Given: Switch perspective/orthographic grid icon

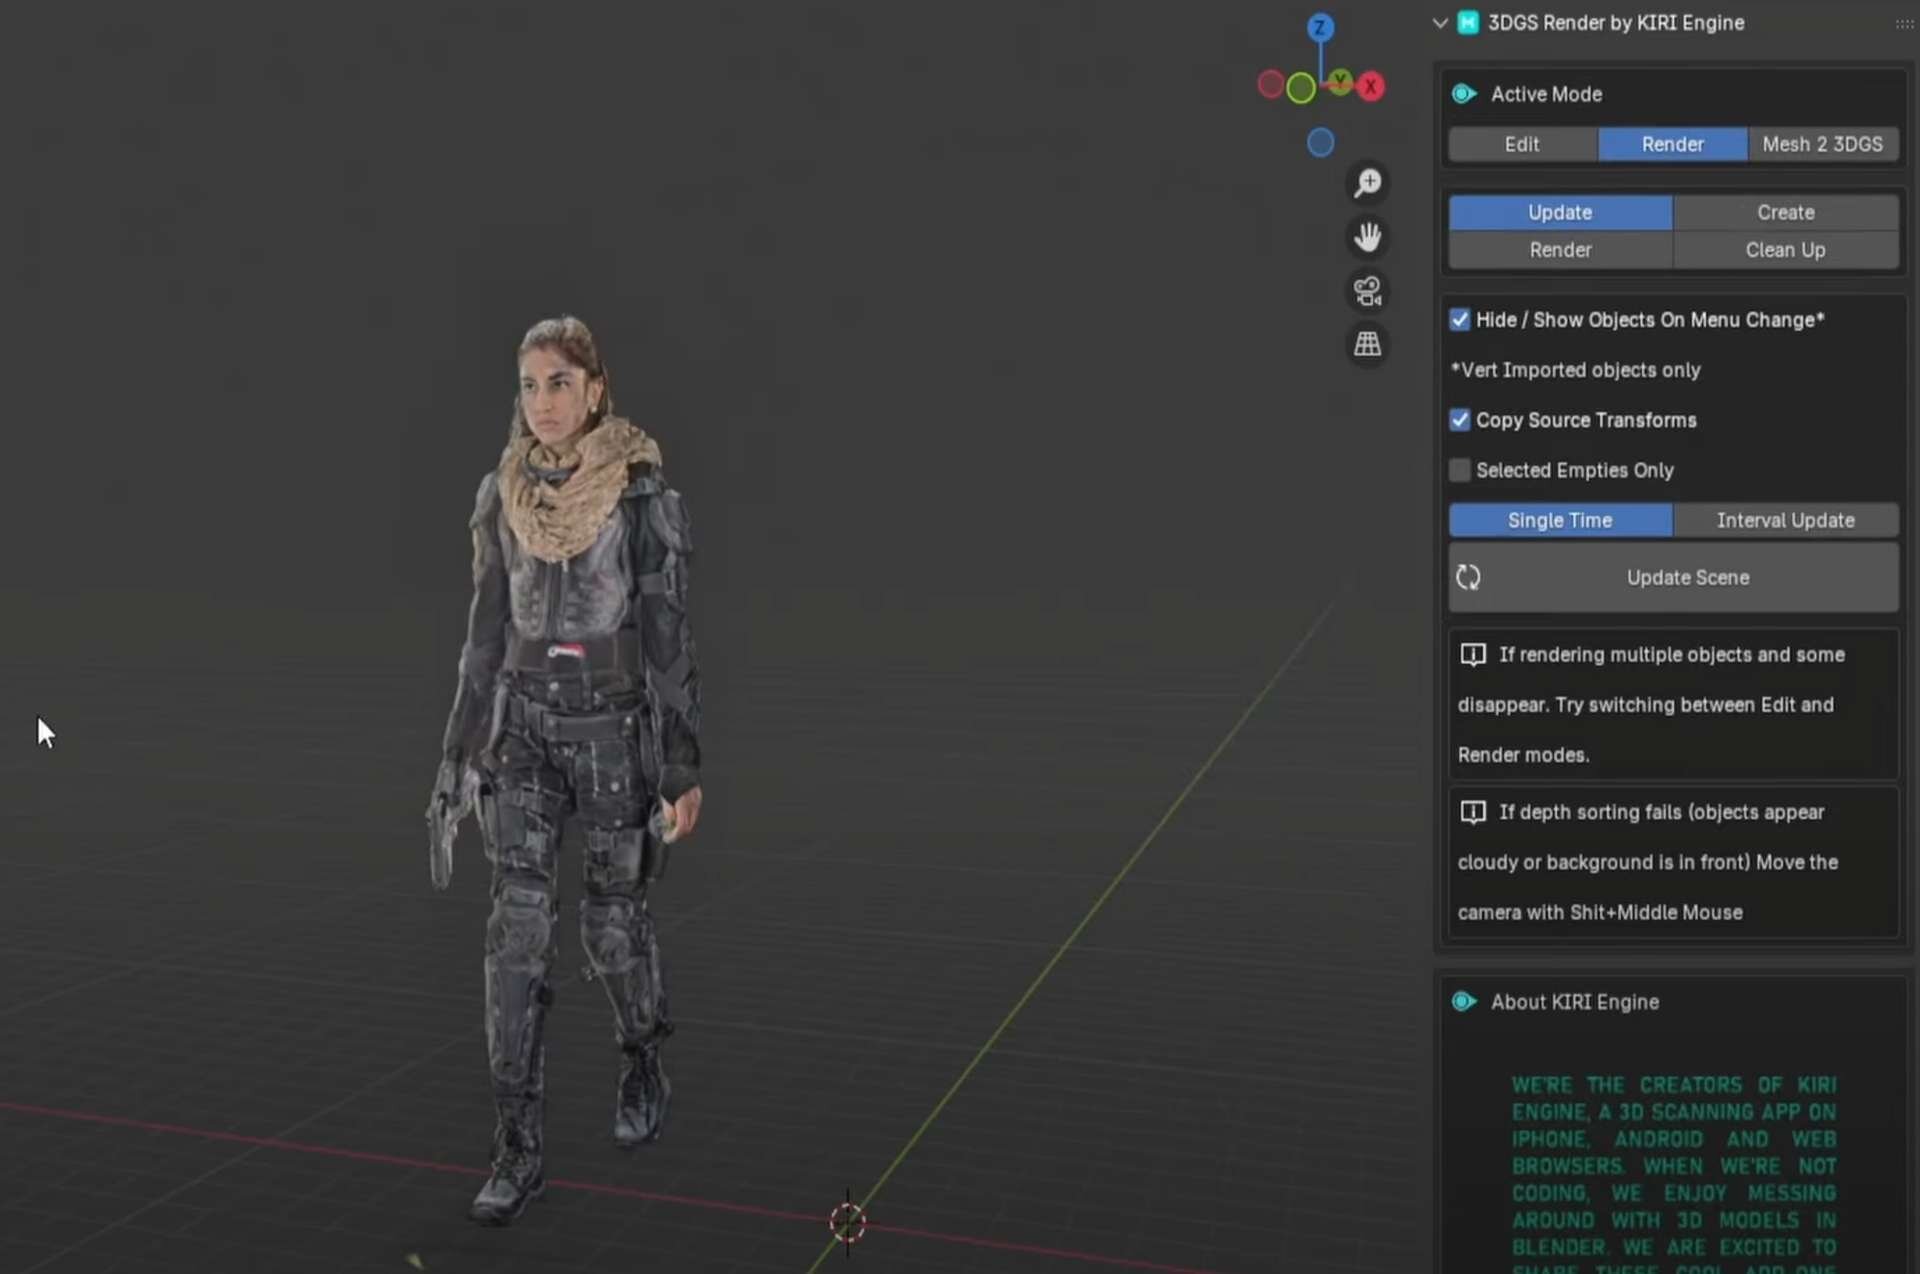Looking at the screenshot, I should [1367, 345].
